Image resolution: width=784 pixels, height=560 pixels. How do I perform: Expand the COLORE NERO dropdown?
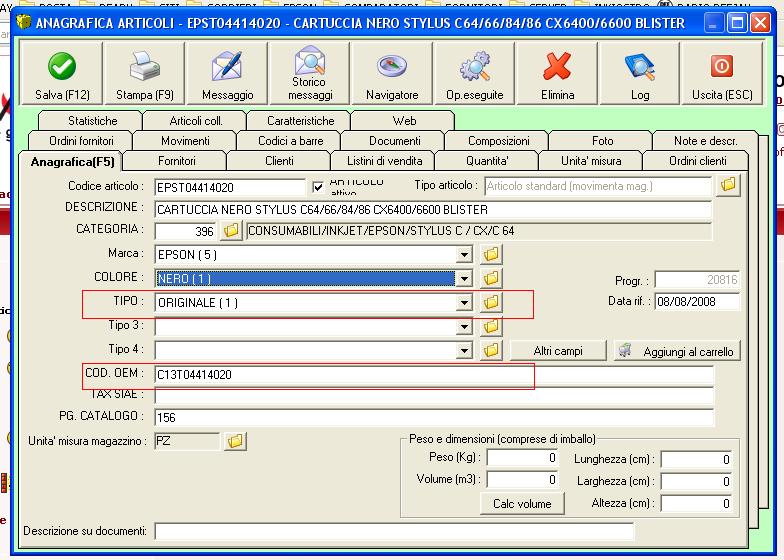click(464, 278)
